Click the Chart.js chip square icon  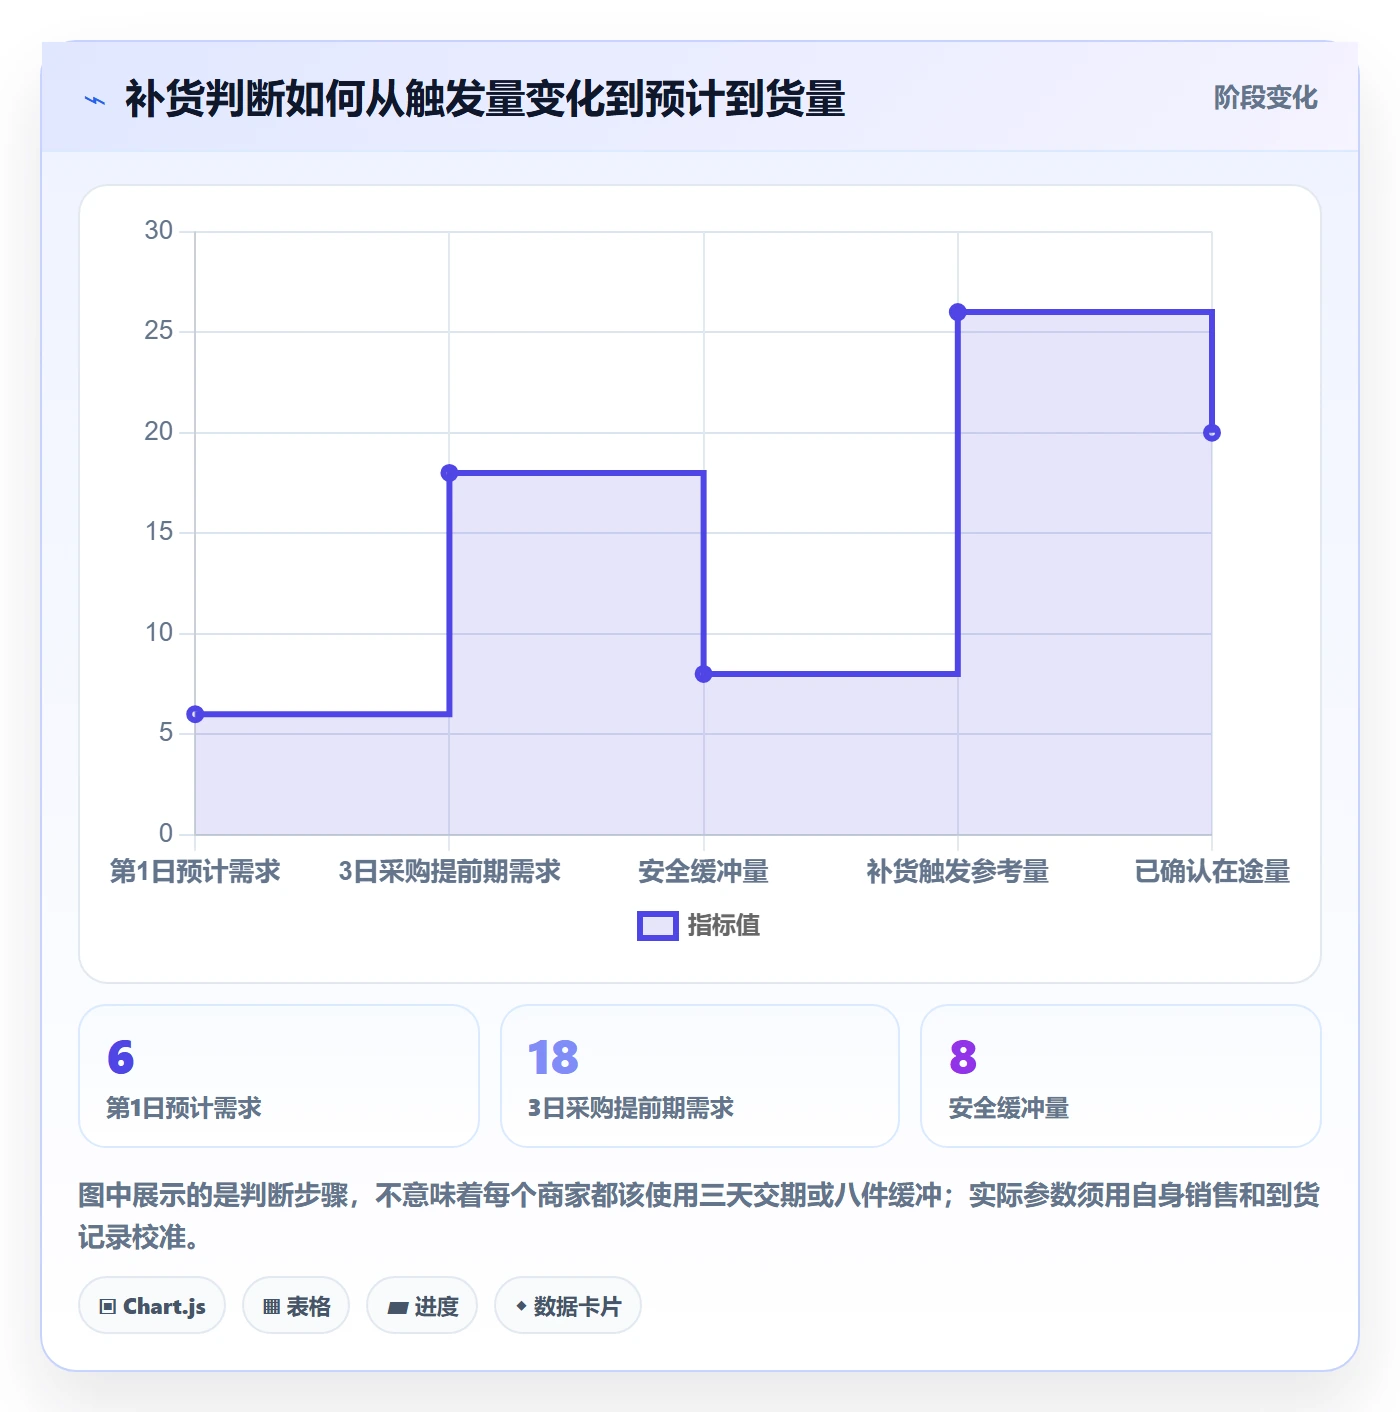coord(108,1307)
